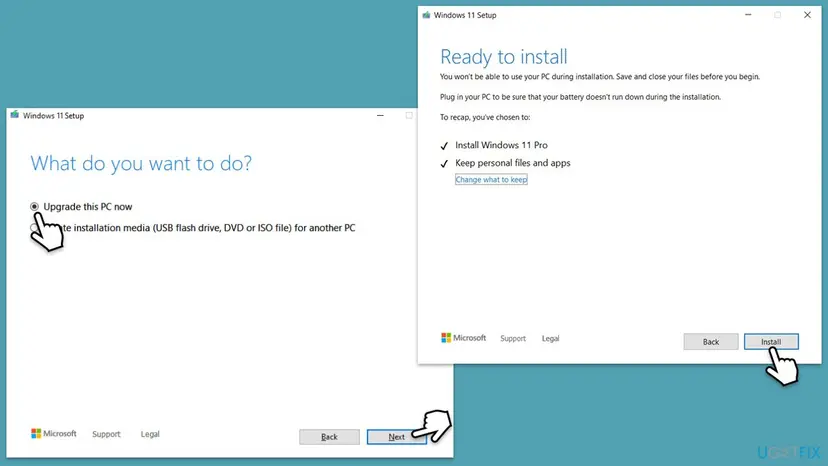
Task: Click the 'To recap, you've chosen to:' text
Action: 485,117
